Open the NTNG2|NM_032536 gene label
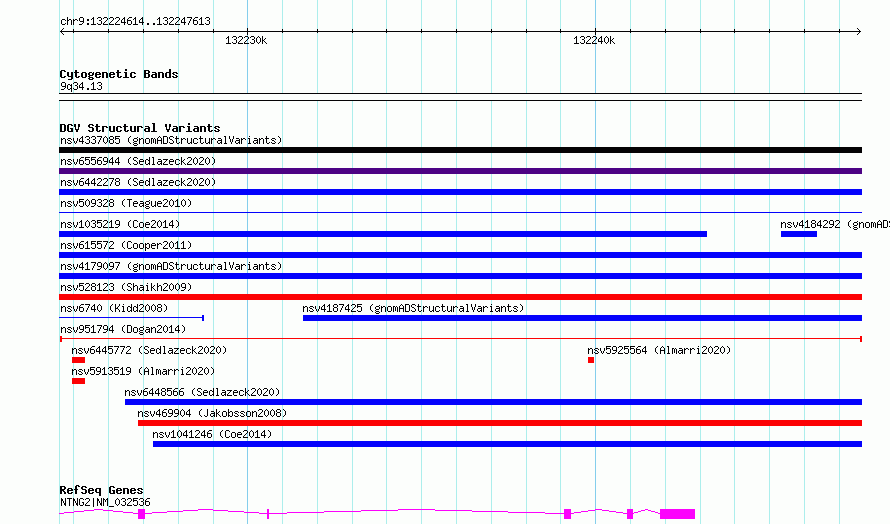This screenshot has width=890, height=524. tap(105, 502)
